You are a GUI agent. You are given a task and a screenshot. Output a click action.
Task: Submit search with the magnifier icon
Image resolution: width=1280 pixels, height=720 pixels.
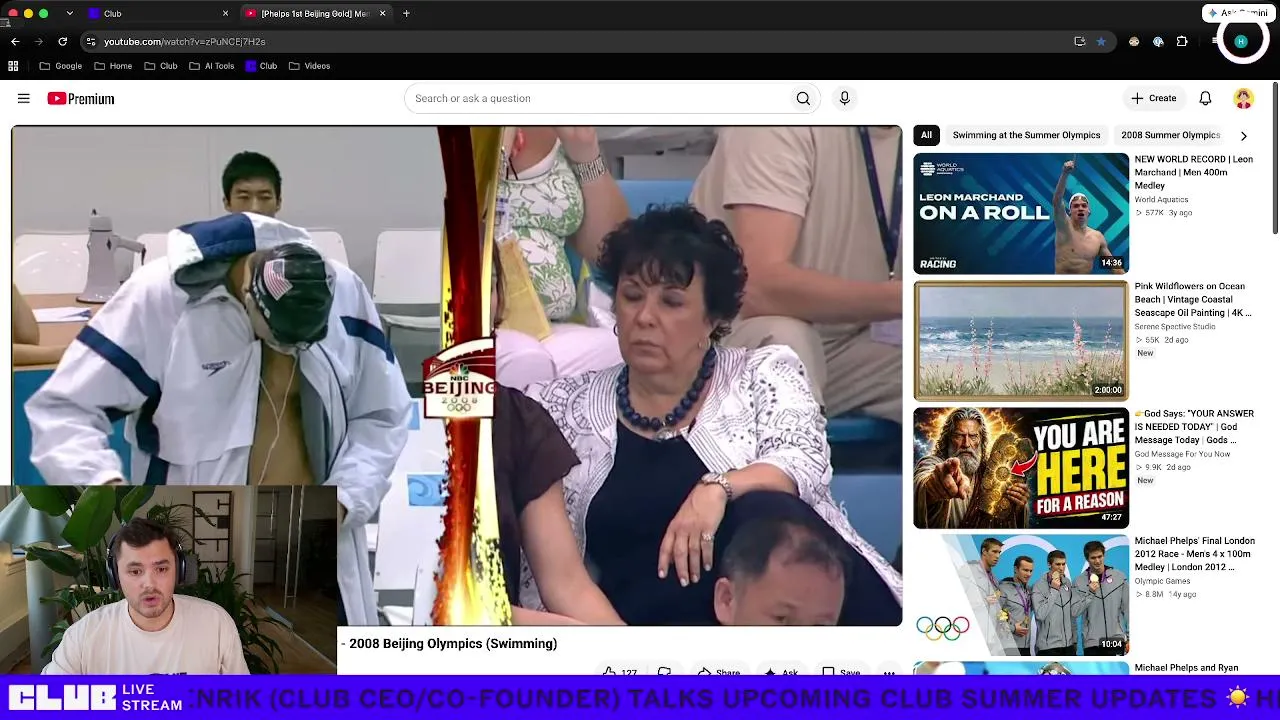(x=803, y=98)
